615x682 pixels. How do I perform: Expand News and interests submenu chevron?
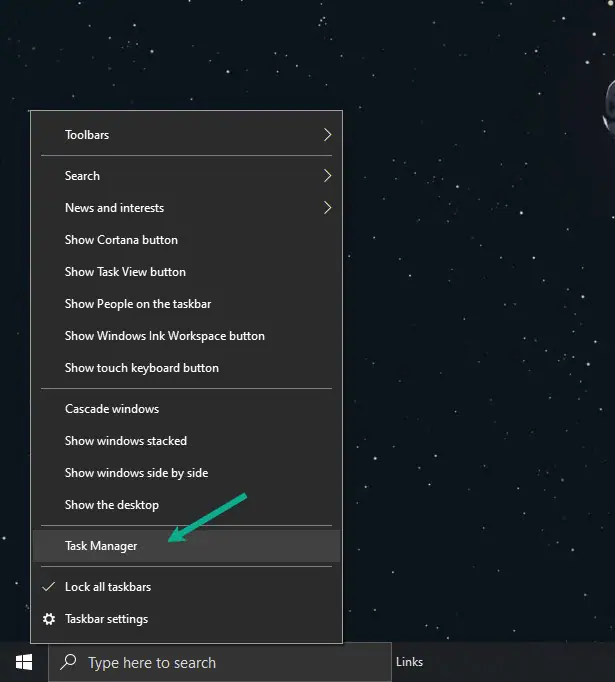coord(328,208)
